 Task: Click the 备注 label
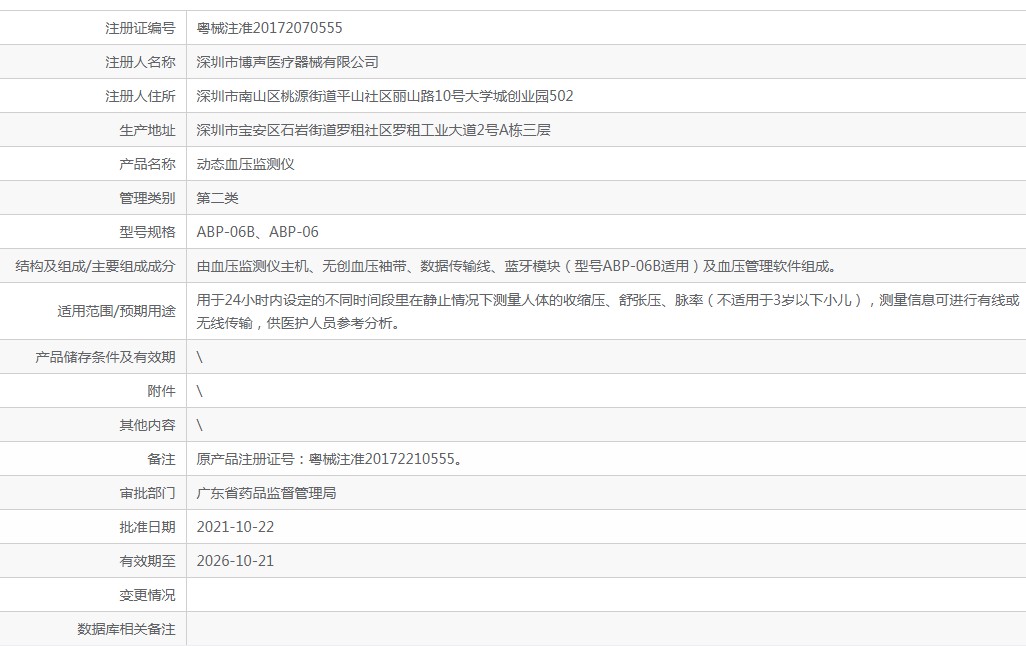(162, 459)
